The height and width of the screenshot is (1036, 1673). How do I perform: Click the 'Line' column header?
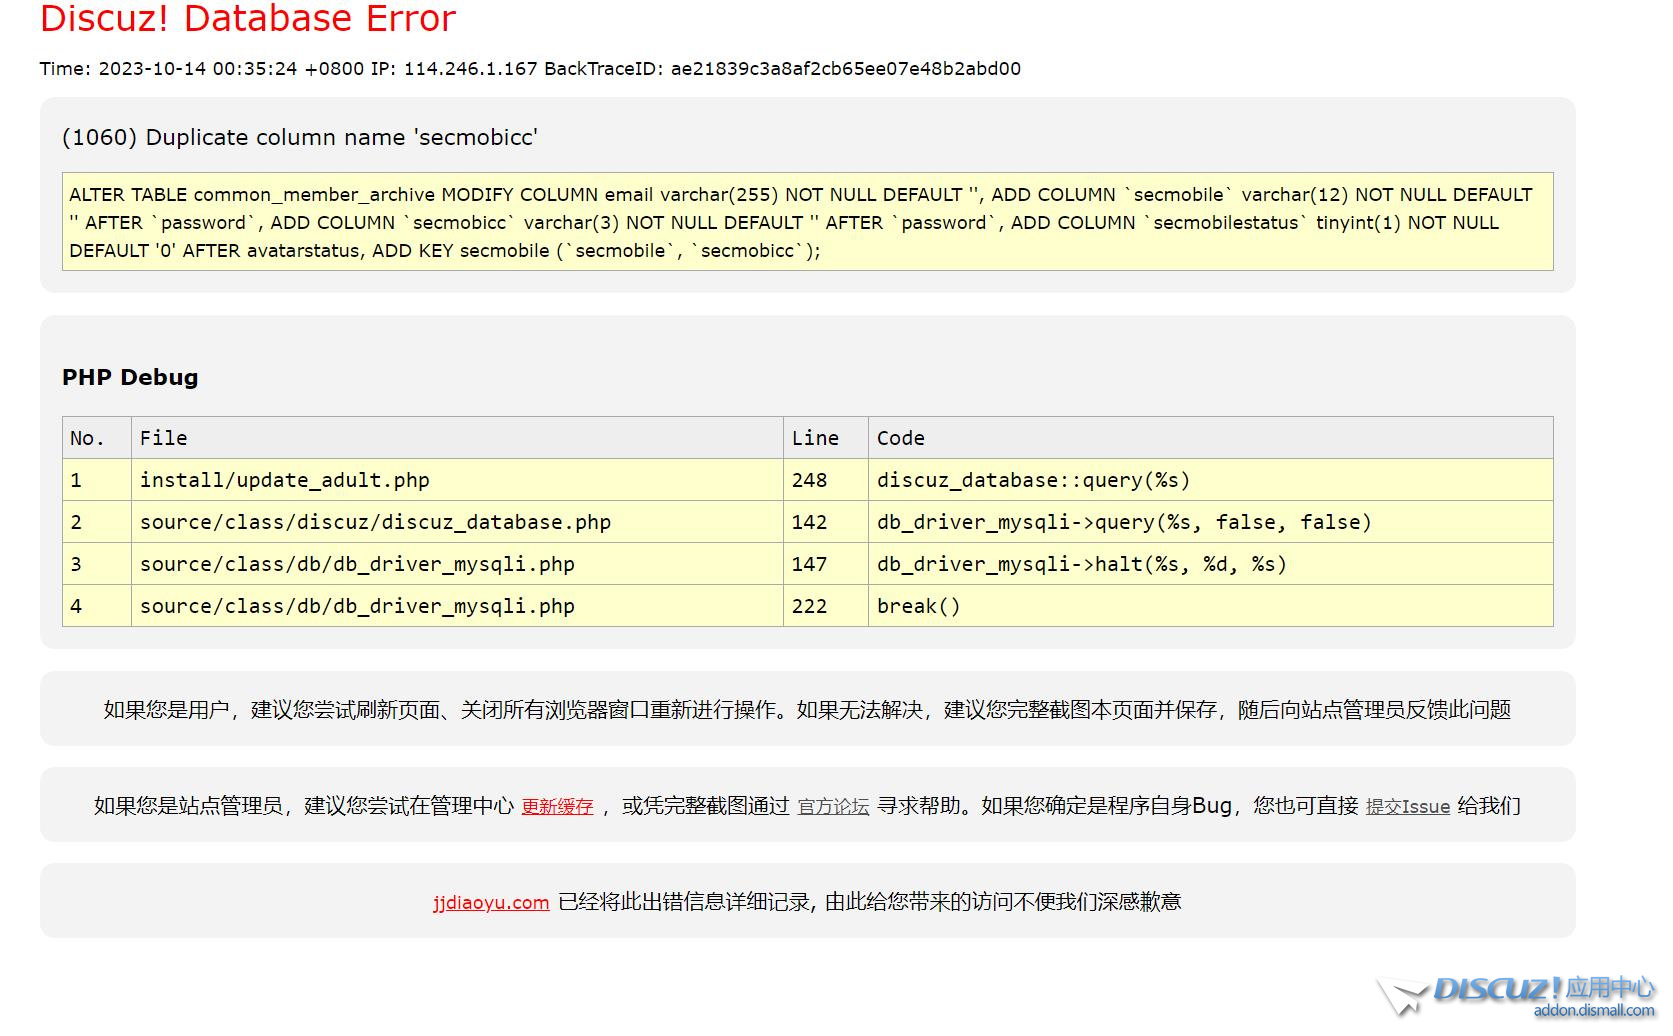[x=826, y=438]
